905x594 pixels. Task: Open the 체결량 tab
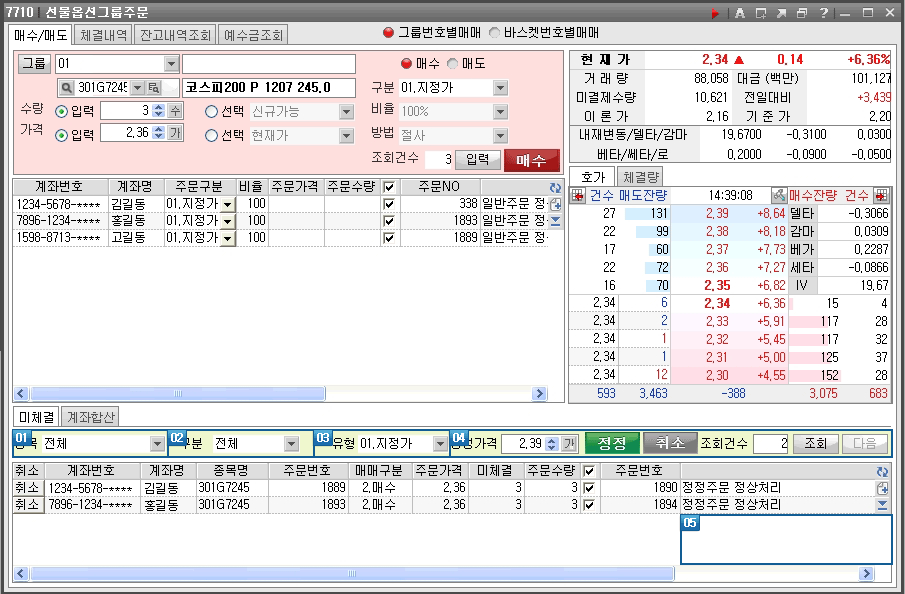(x=641, y=177)
